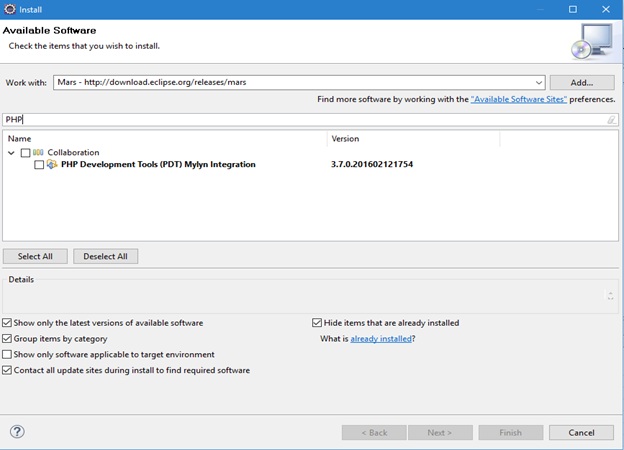Click the PHP filter text field
This screenshot has height=450, width=624.
click(310, 119)
